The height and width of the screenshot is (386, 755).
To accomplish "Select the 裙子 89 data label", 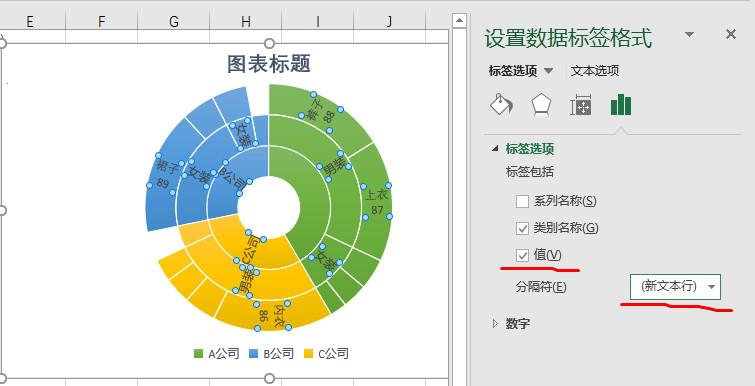I will [x=165, y=174].
